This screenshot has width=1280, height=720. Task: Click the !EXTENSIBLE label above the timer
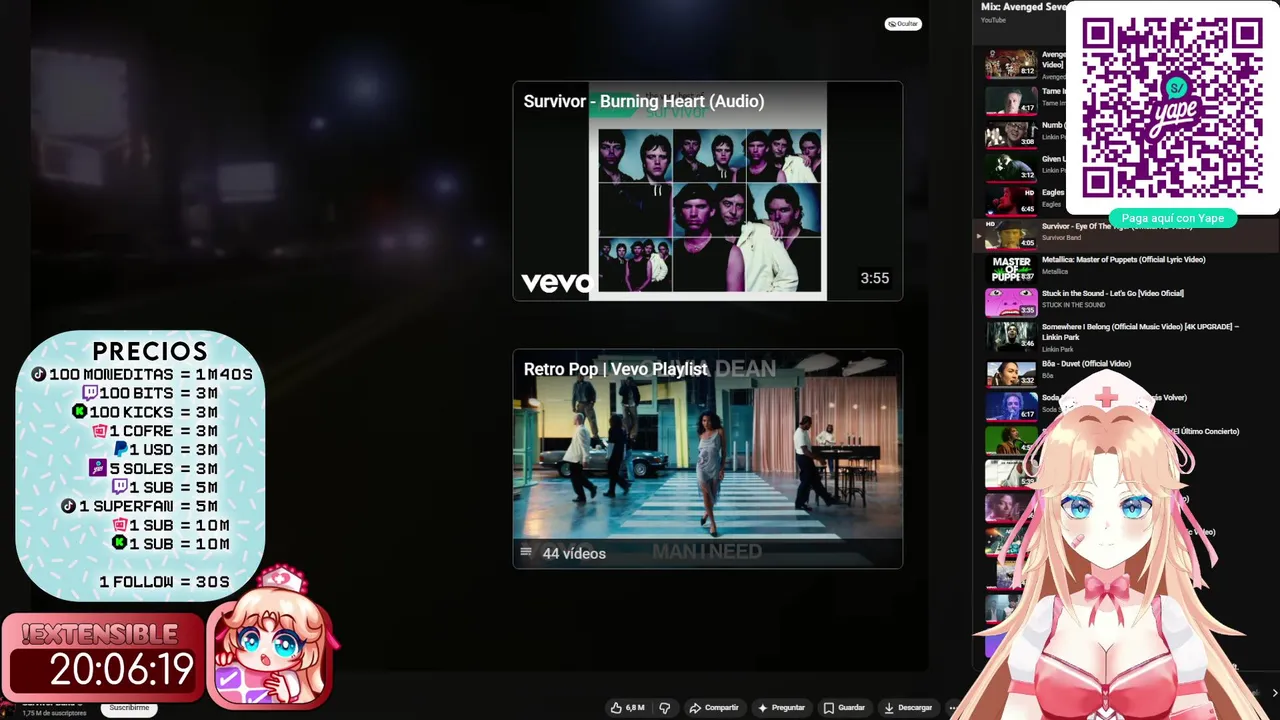(x=98, y=635)
